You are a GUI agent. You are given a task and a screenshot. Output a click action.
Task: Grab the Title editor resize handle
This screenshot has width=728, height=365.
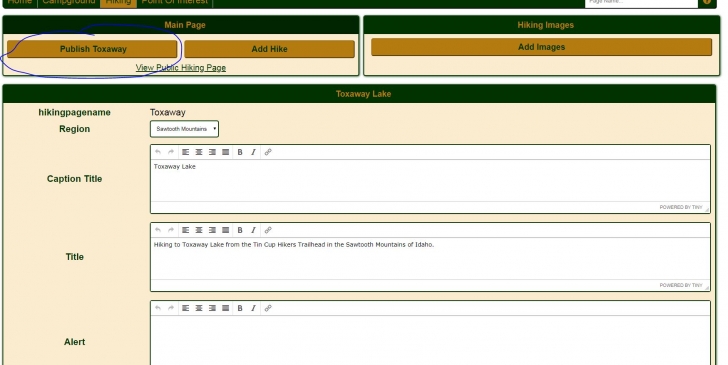point(707,287)
